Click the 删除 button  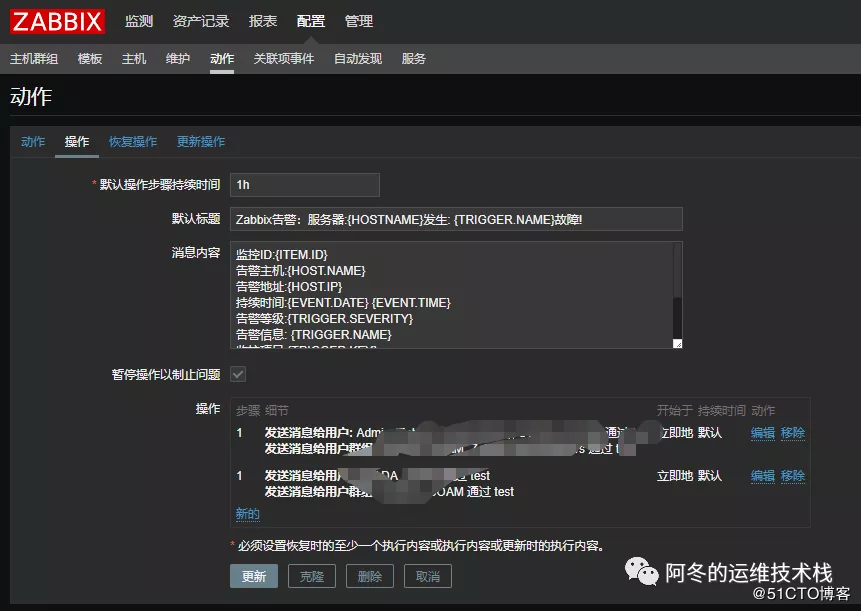(x=370, y=576)
